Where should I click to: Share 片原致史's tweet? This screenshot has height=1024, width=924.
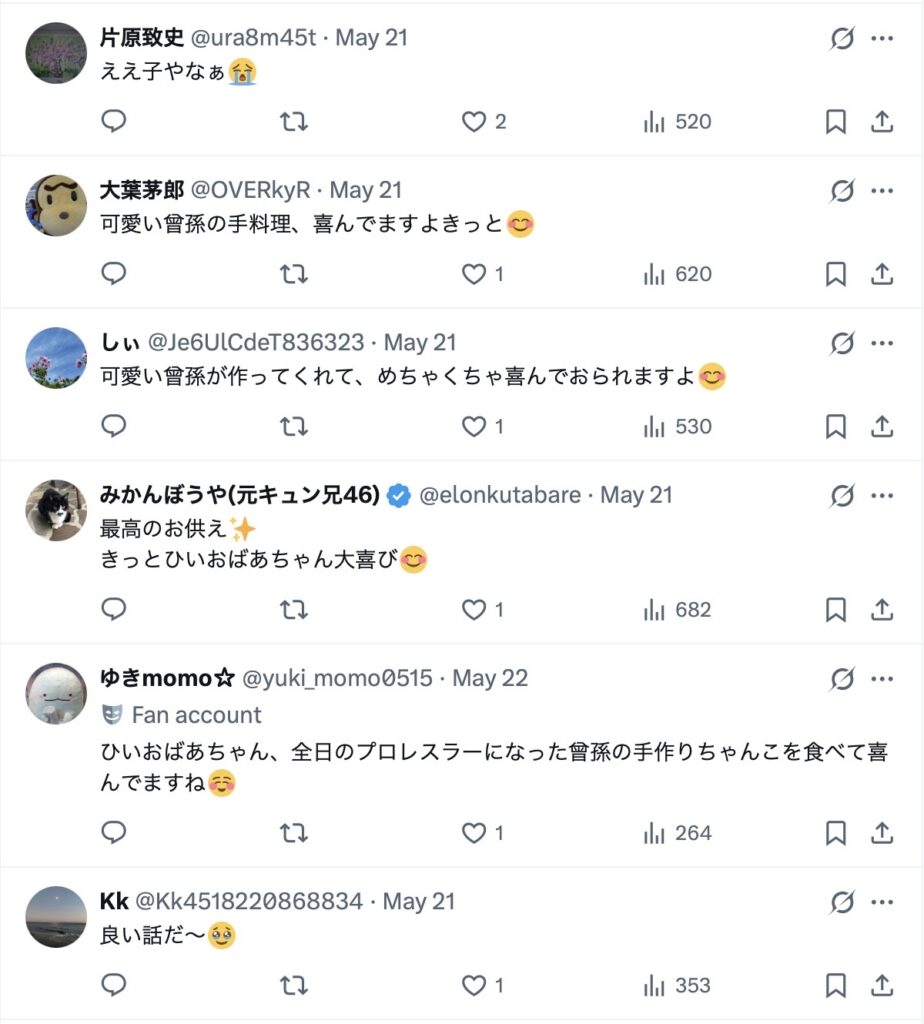(x=881, y=122)
